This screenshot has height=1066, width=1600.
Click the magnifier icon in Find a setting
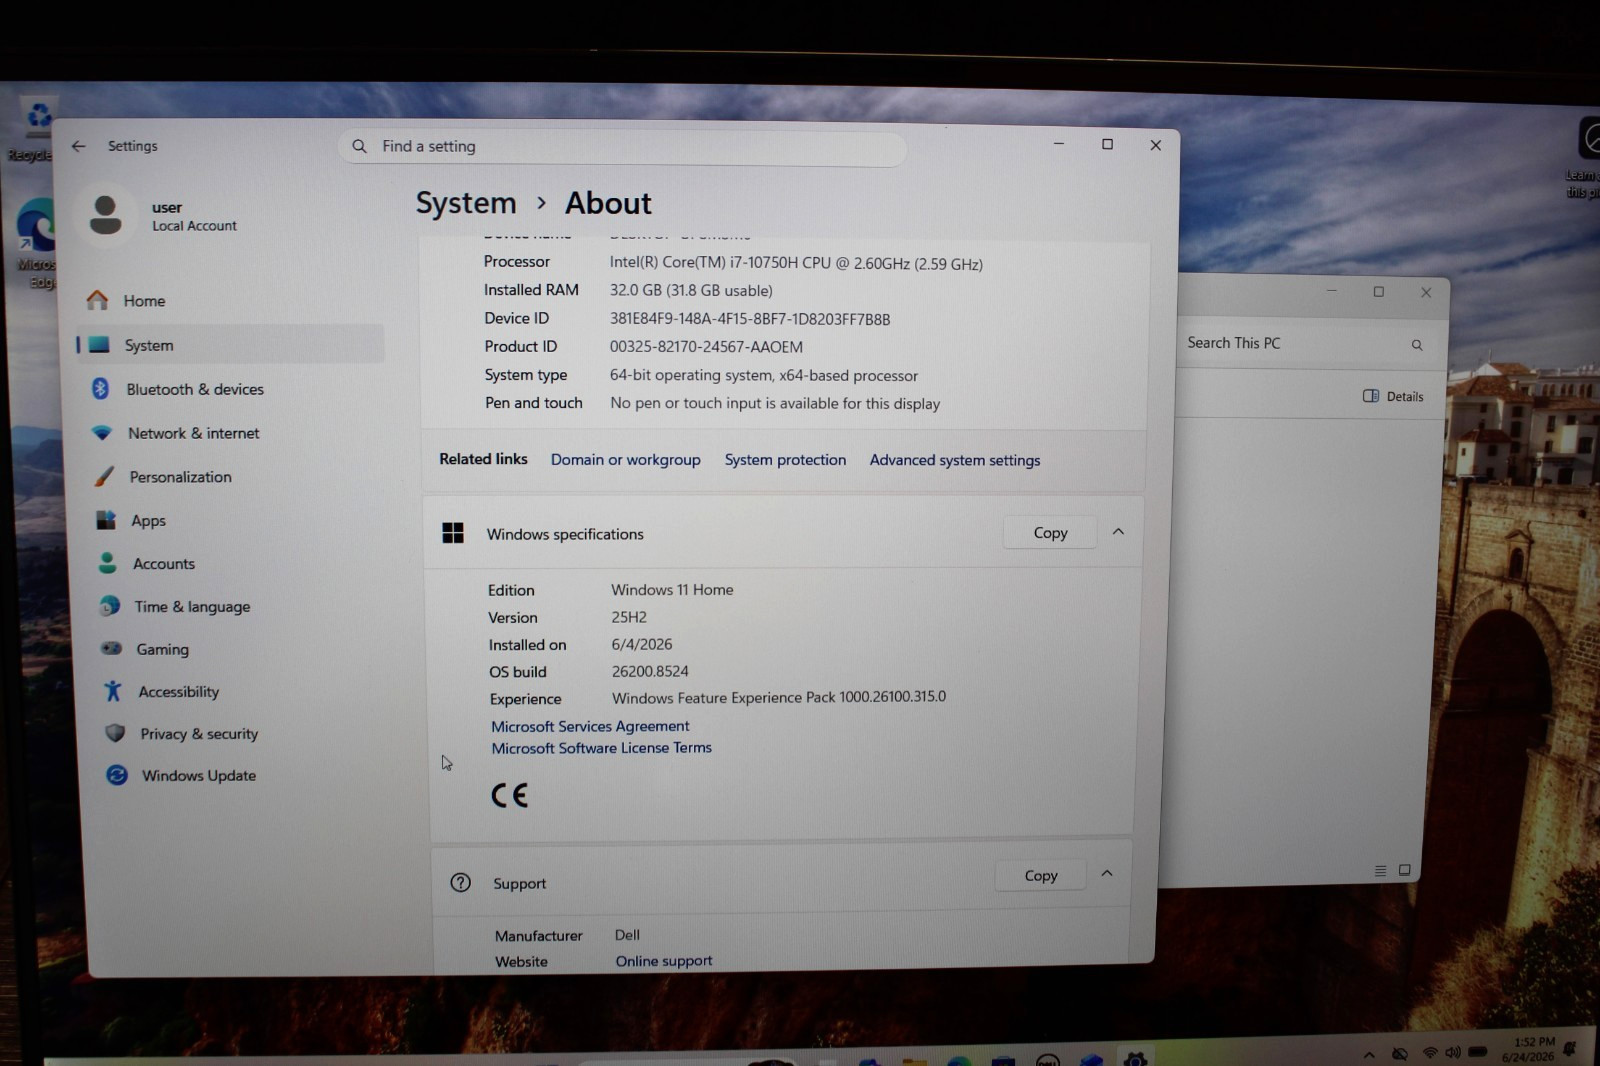point(359,146)
